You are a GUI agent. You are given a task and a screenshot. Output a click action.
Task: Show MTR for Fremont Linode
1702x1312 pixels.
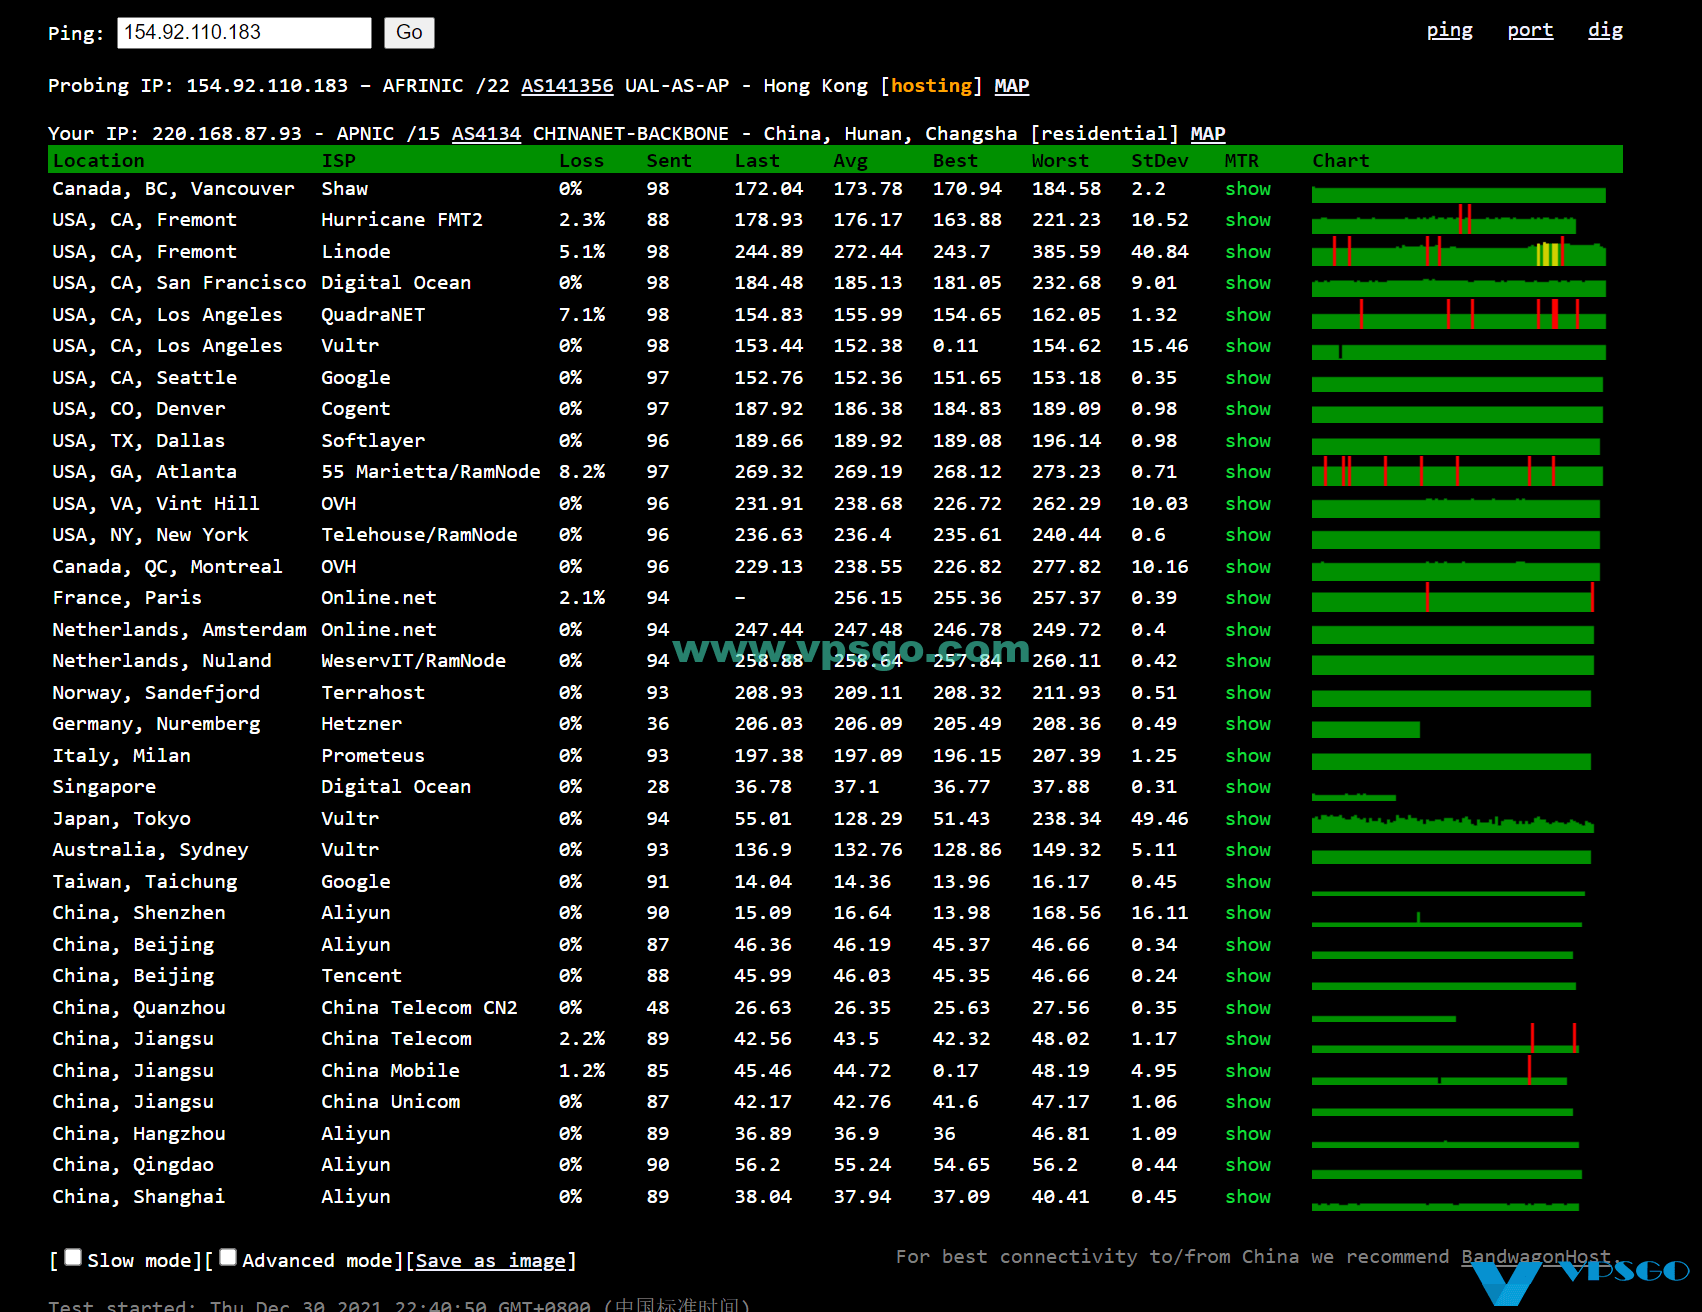point(1248,252)
